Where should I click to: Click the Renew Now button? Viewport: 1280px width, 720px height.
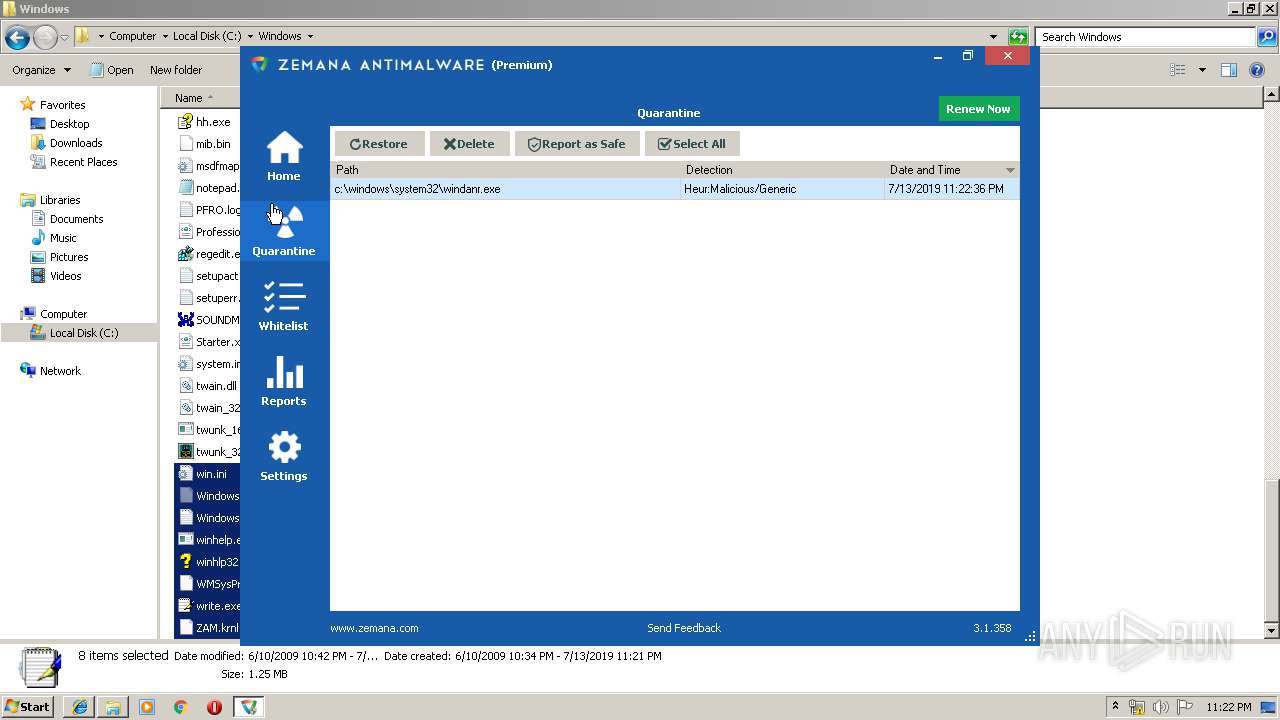[x=978, y=109]
